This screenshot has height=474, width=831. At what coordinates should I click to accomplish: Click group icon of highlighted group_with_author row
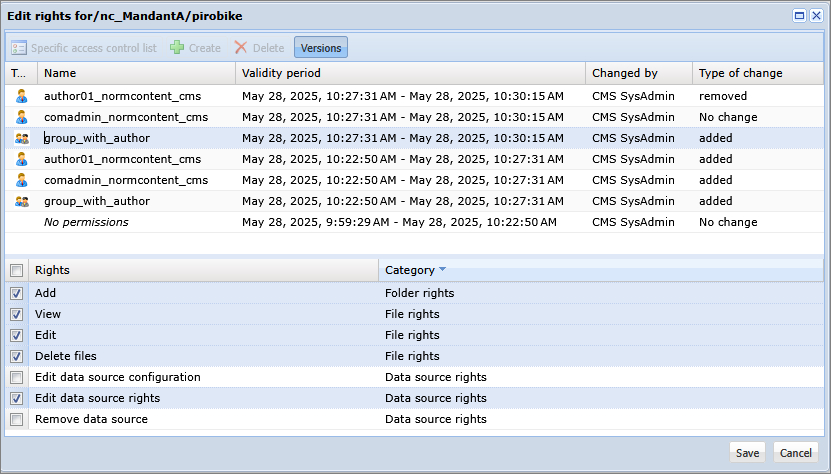21,138
